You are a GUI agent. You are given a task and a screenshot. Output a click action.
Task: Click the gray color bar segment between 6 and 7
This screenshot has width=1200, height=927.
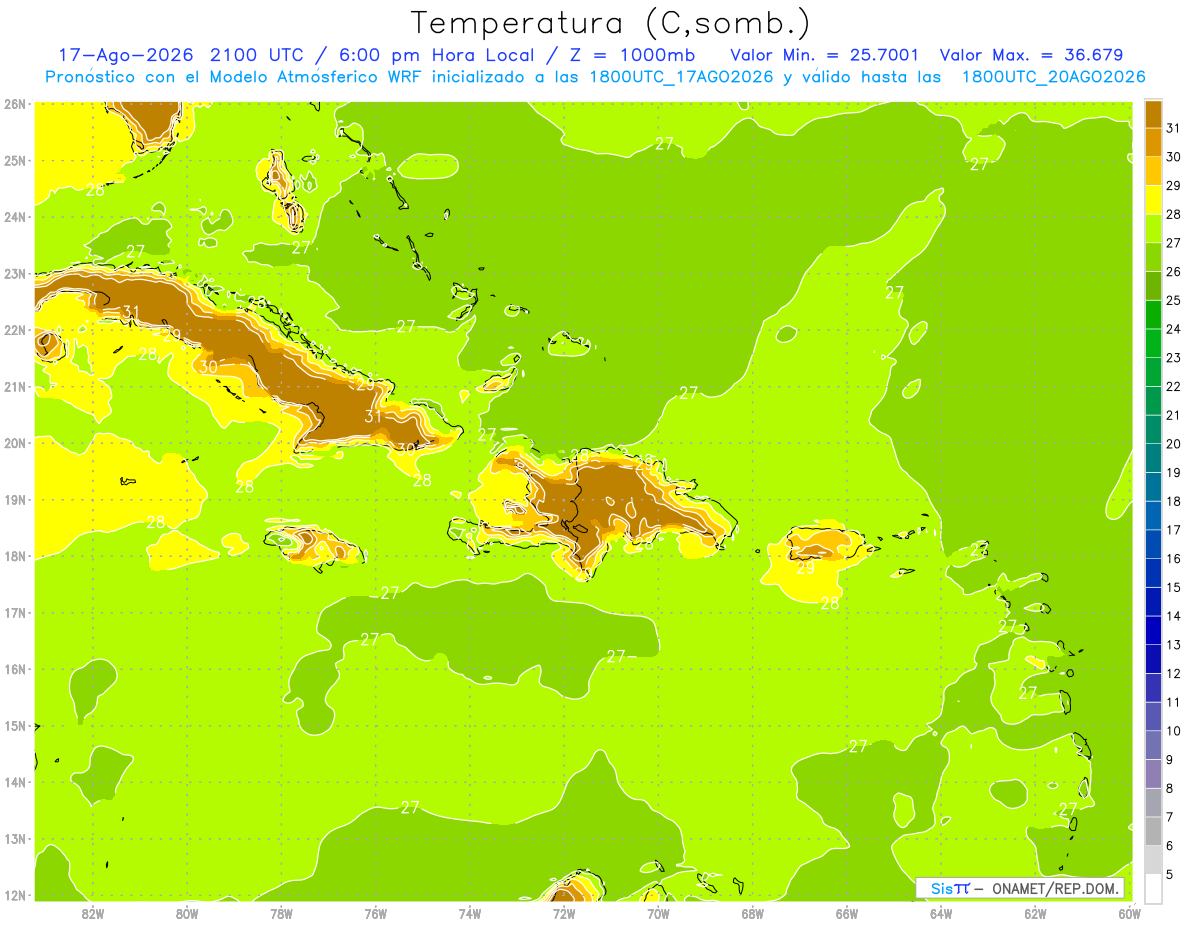[1153, 831]
